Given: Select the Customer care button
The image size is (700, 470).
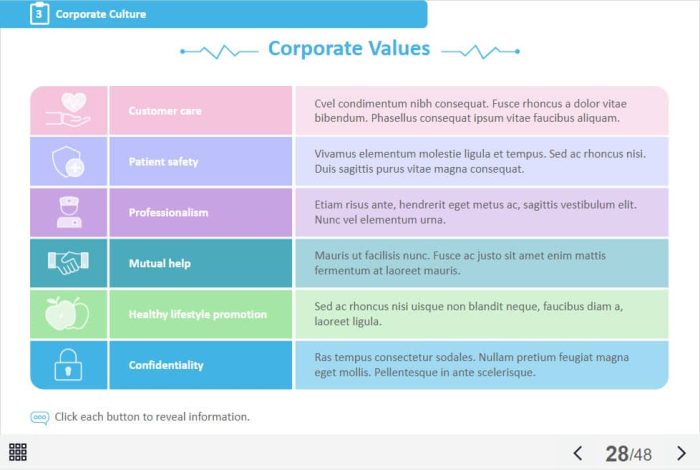Looking at the screenshot, I should coord(200,110).
